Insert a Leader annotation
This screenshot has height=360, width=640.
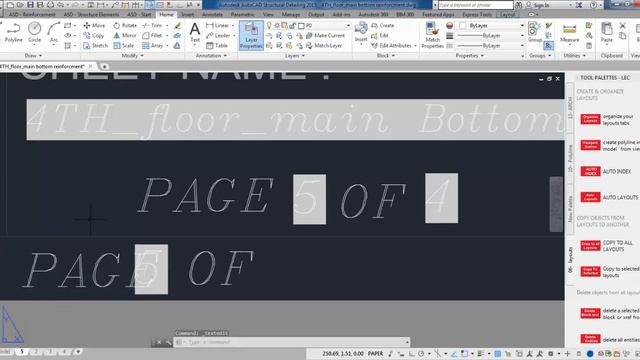(x=218, y=36)
